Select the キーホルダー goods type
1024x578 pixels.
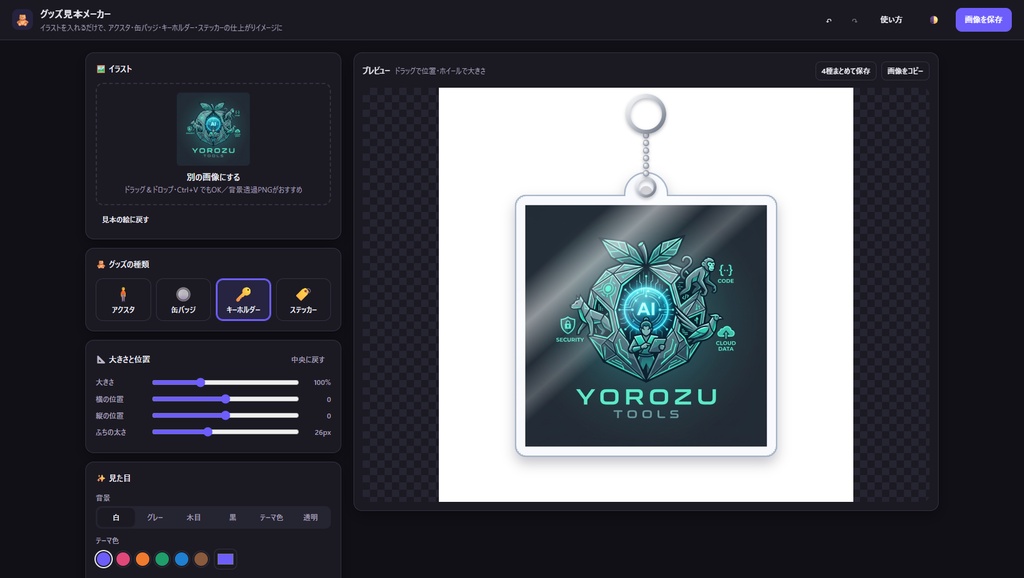click(x=244, y=300)
